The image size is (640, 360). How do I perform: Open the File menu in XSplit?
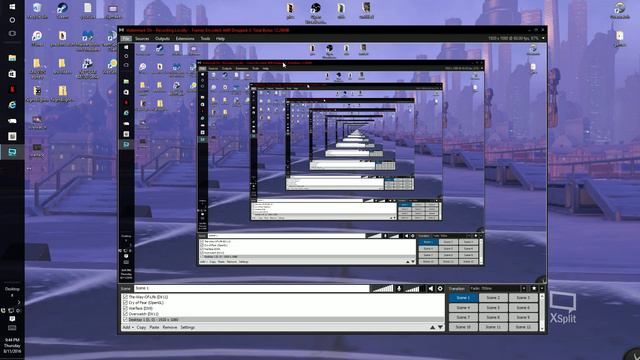pos(126,38)
